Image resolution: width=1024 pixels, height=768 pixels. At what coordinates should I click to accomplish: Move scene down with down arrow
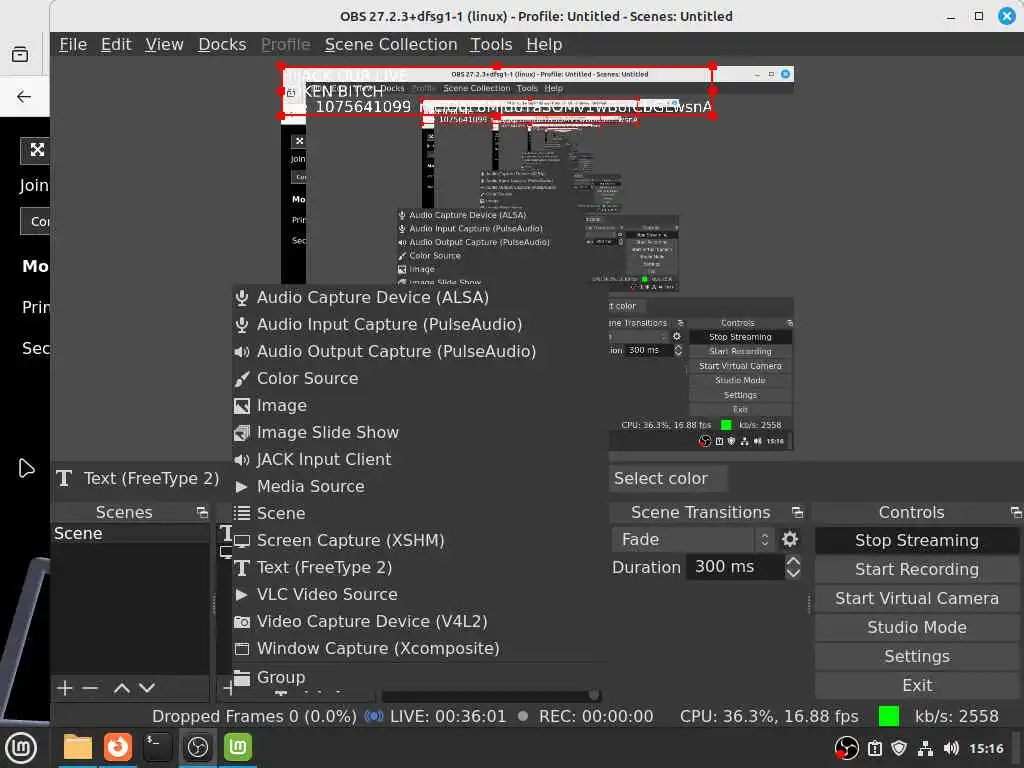click(147, 688)
